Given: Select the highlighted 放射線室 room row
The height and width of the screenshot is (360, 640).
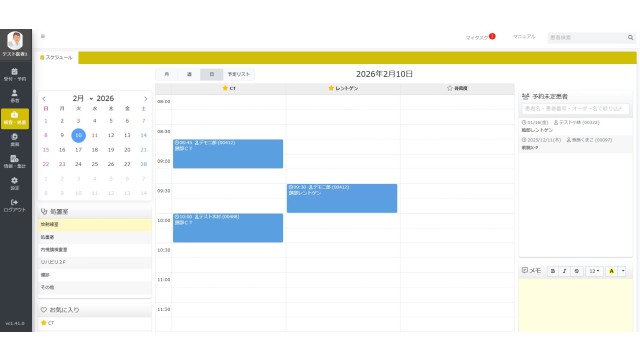Looking at the screenshot, I should (x=95, y=224).
